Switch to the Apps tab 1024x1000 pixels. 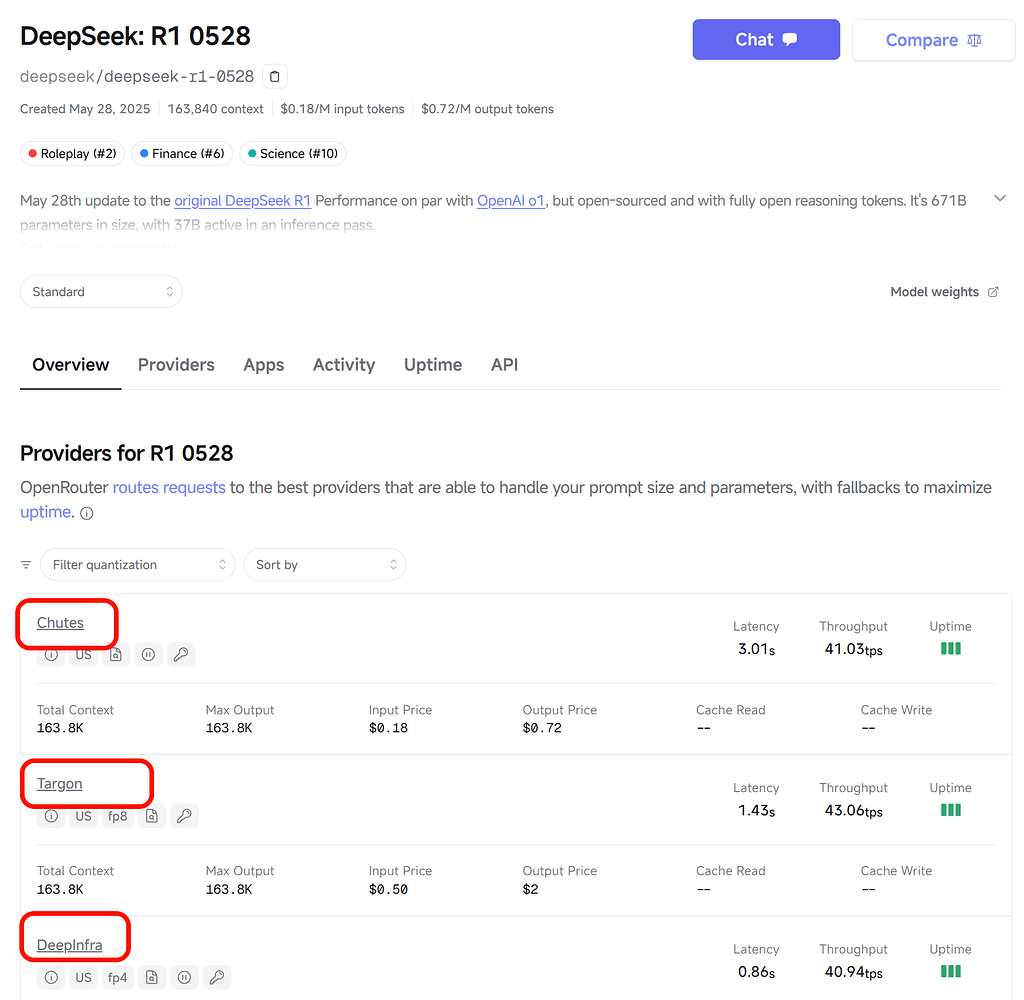264,364
